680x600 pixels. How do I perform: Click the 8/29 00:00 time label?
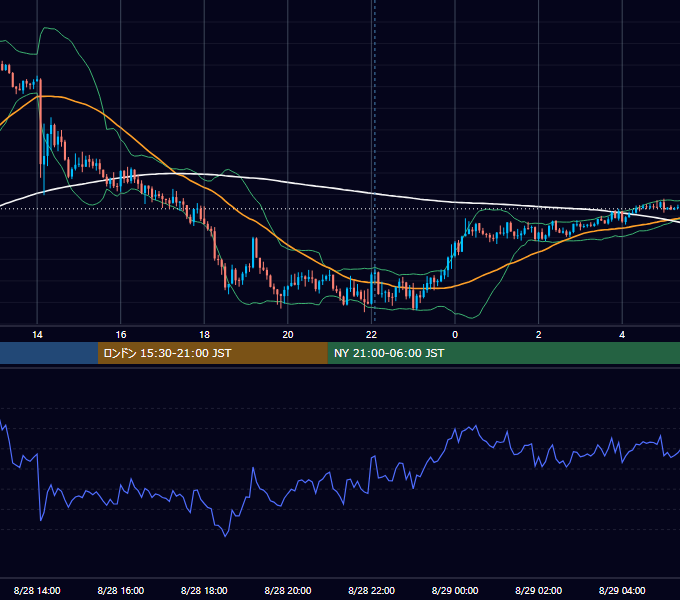click(455, 590)
